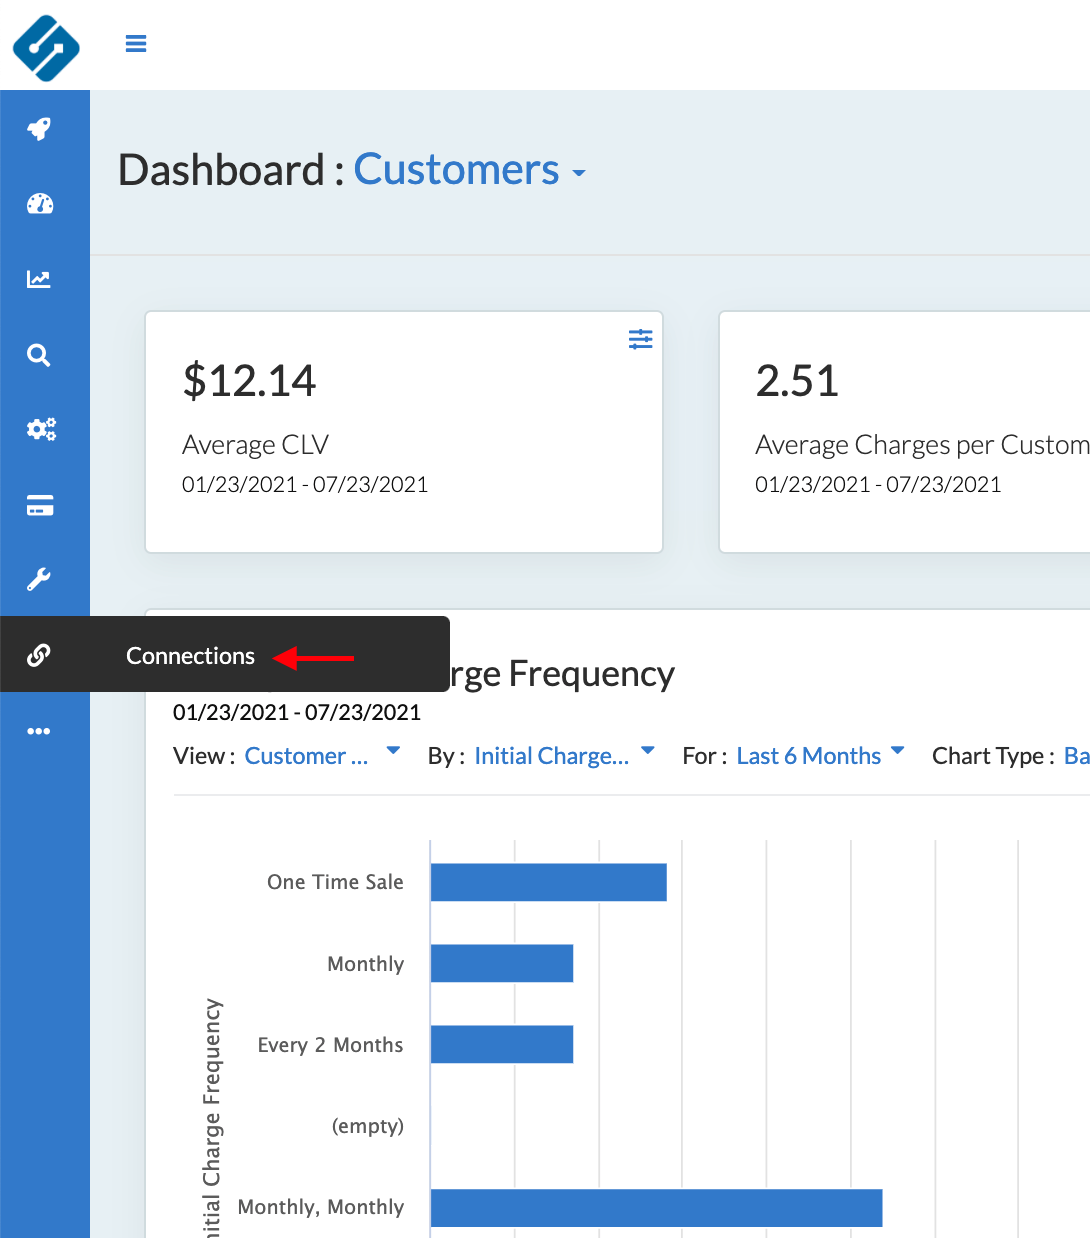
Task: Toggle the hamburger menu button
Action: tap(136, 43)
